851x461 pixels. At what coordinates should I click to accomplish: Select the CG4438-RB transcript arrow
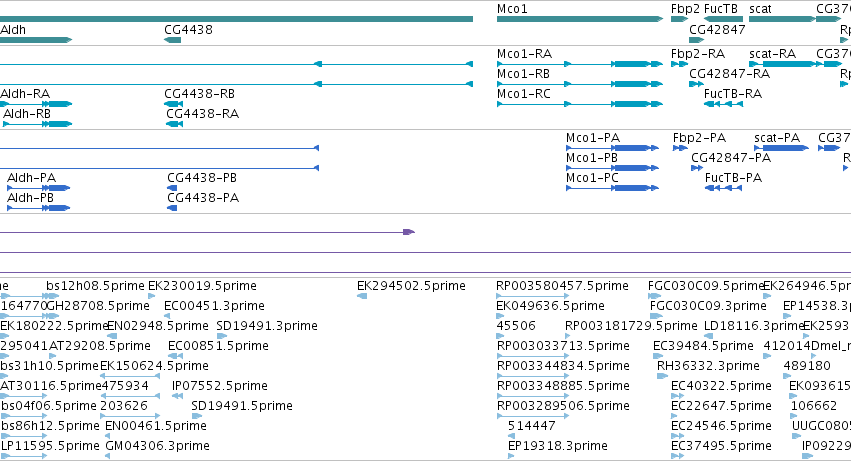[174, 104]
